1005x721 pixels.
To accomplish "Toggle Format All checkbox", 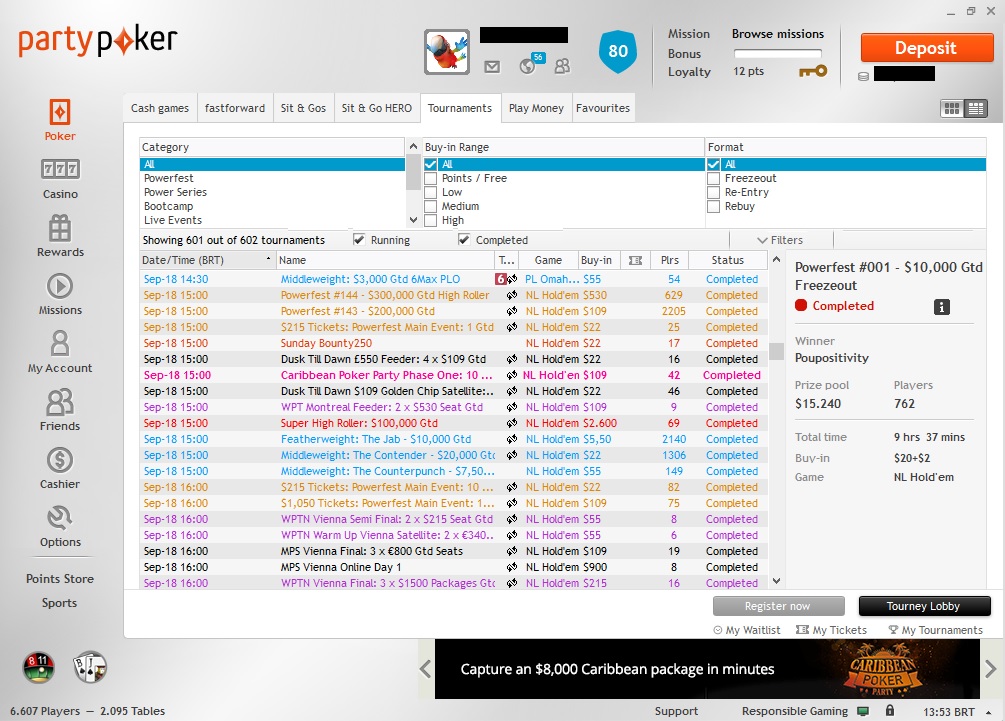I will pos(713,165).
